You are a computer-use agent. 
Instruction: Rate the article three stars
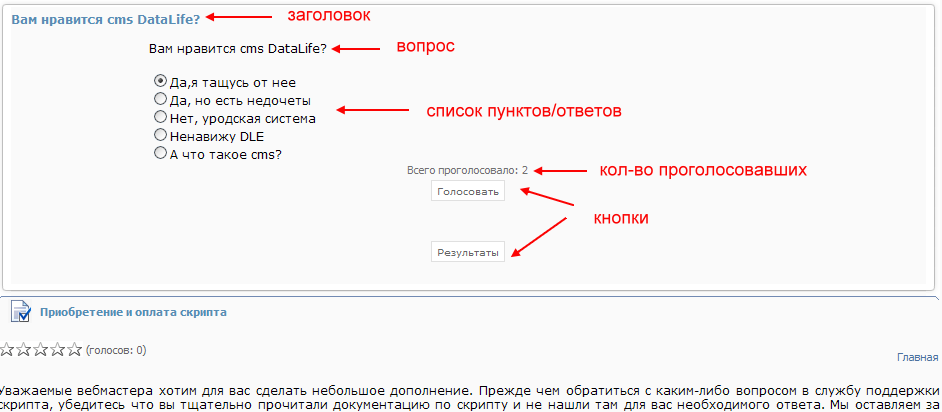coord(41,350)
